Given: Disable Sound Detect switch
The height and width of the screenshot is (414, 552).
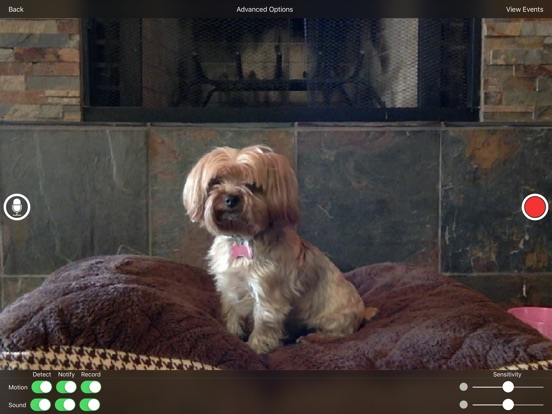Looking at the screenshot, I should coord(41,404).
